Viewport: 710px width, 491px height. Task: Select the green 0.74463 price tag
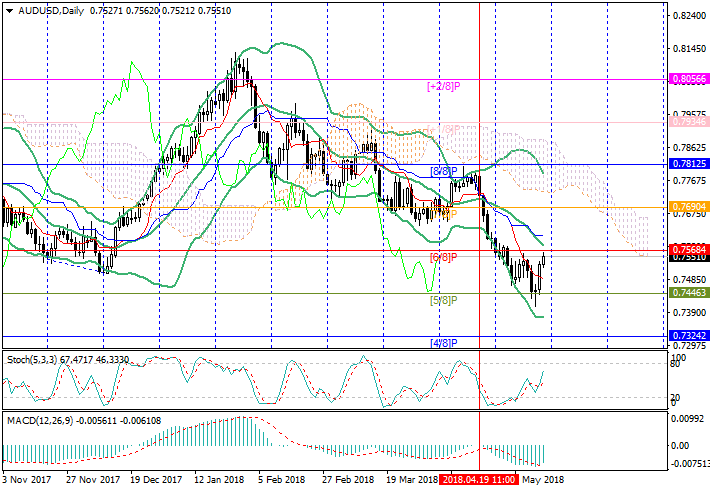(689, 293)
